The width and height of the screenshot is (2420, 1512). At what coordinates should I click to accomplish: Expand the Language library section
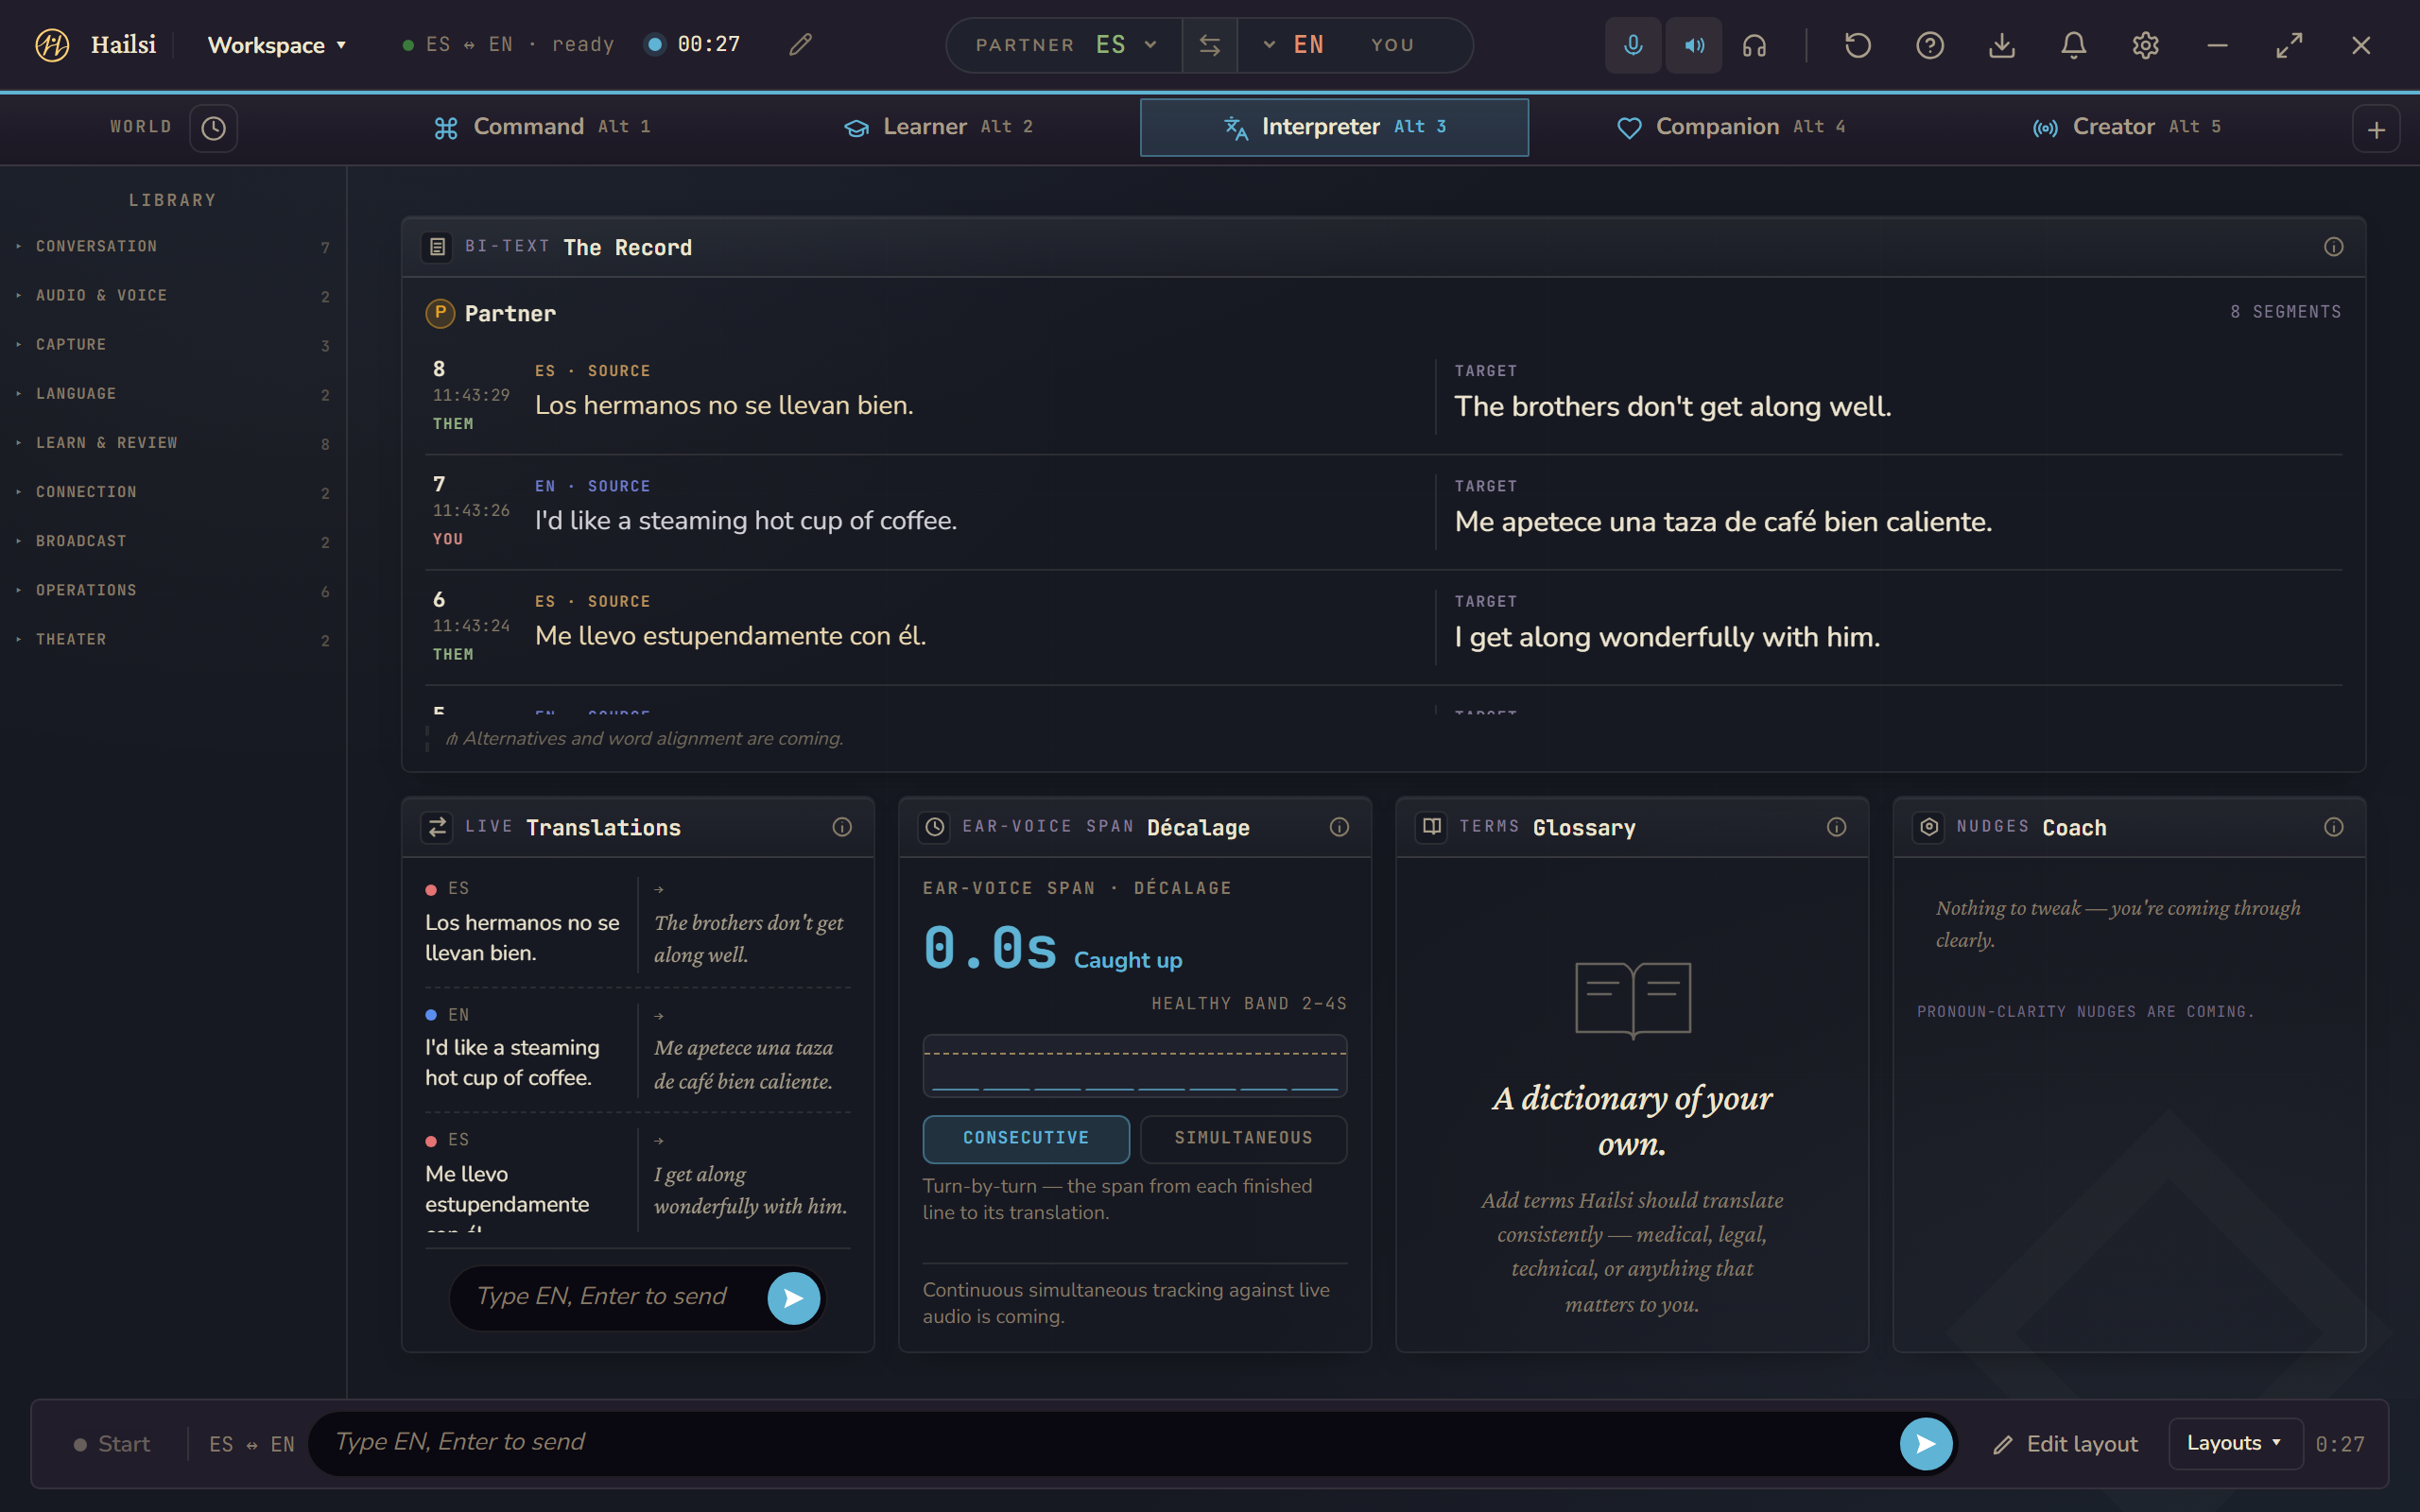(173, 394)
